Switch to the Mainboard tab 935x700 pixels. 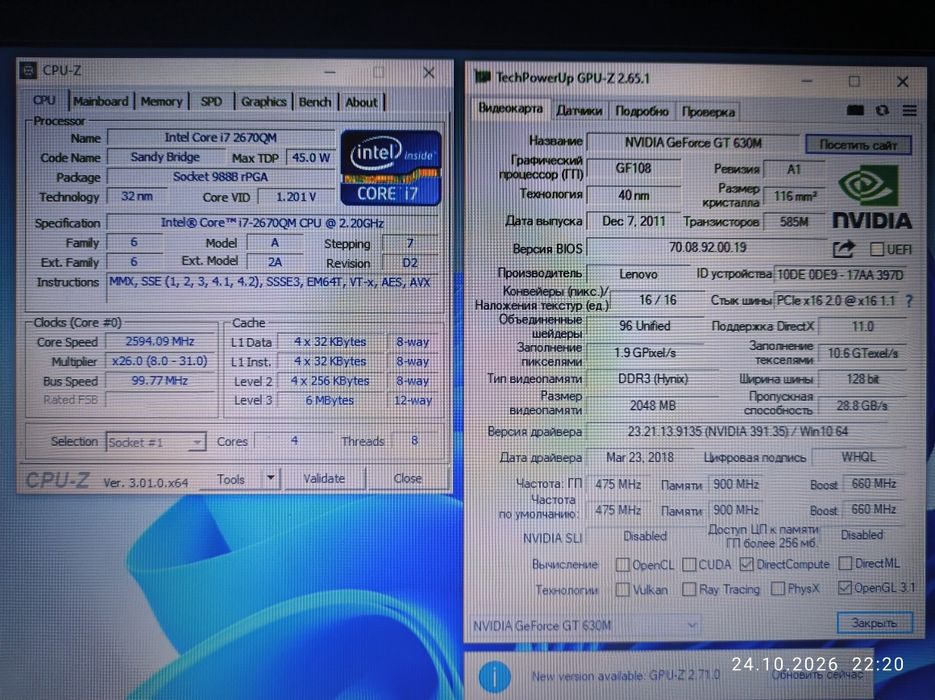pyautogui.click(x=101, y=101)
